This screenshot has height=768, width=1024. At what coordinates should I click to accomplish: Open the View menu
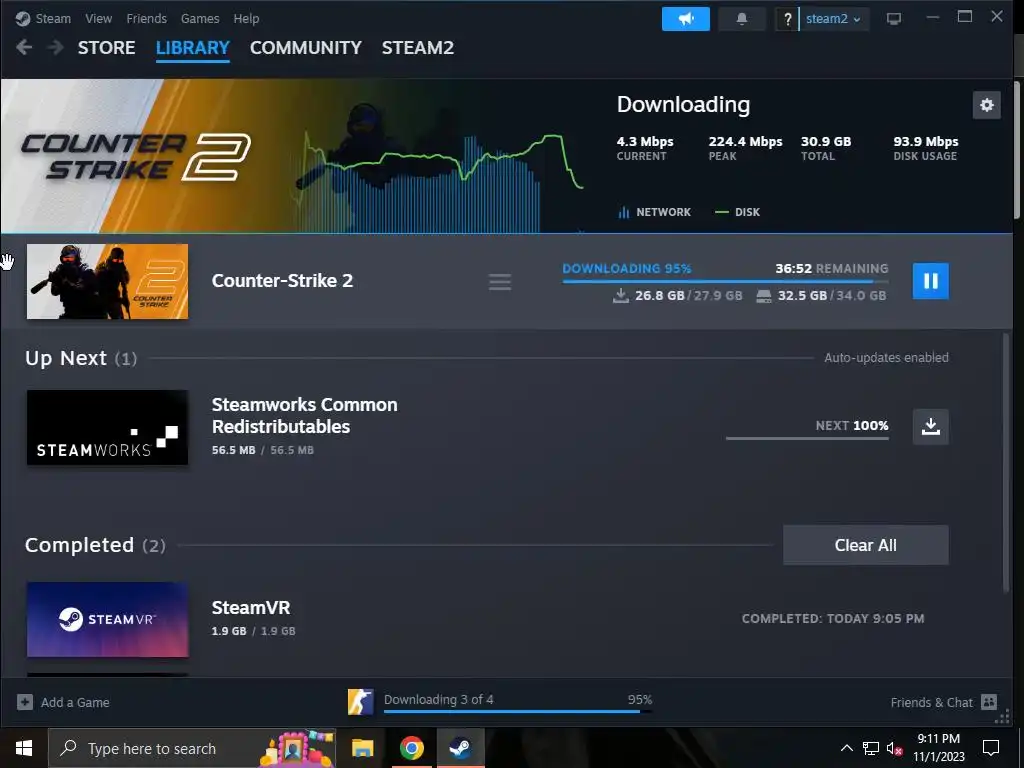click(x=99, y=18)
